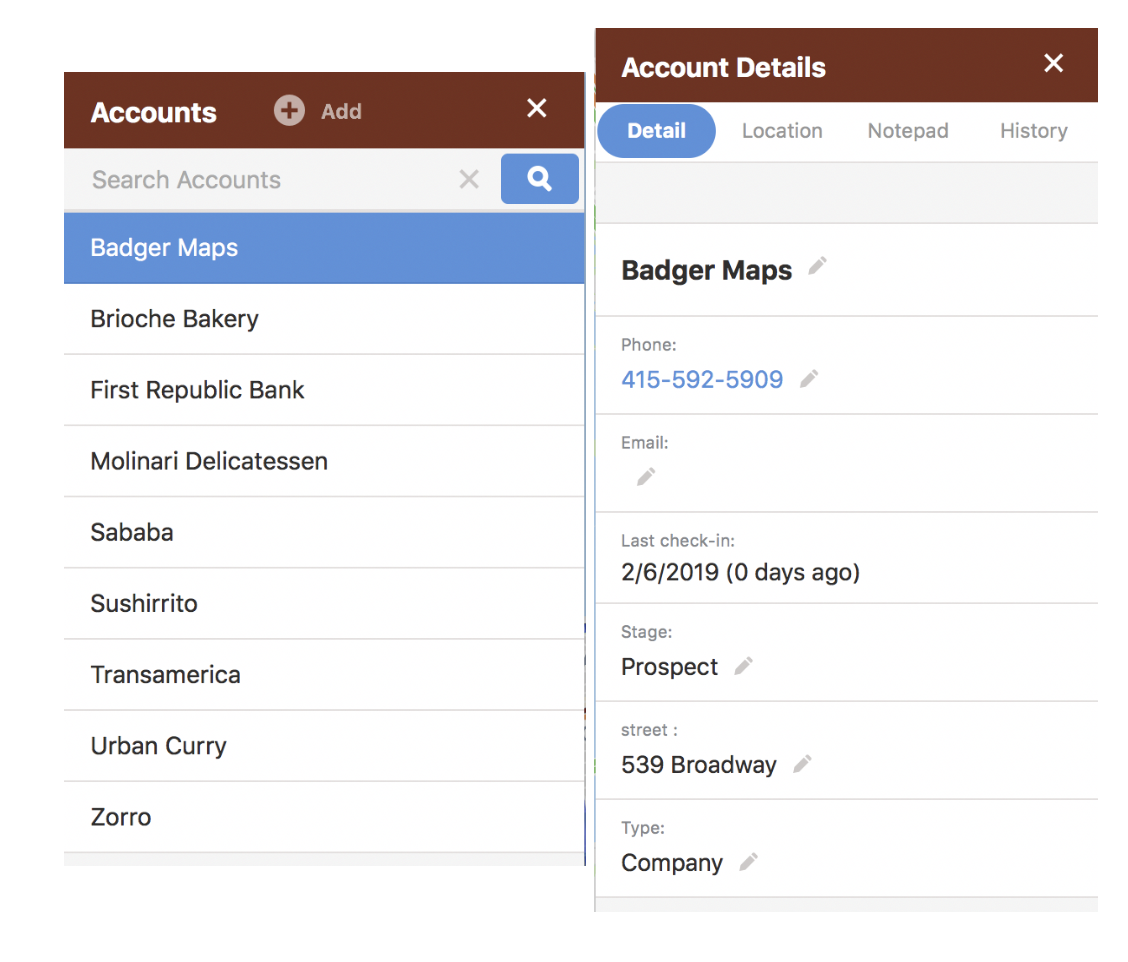Click the last check-in date 2/6/2019

(740, 573)
